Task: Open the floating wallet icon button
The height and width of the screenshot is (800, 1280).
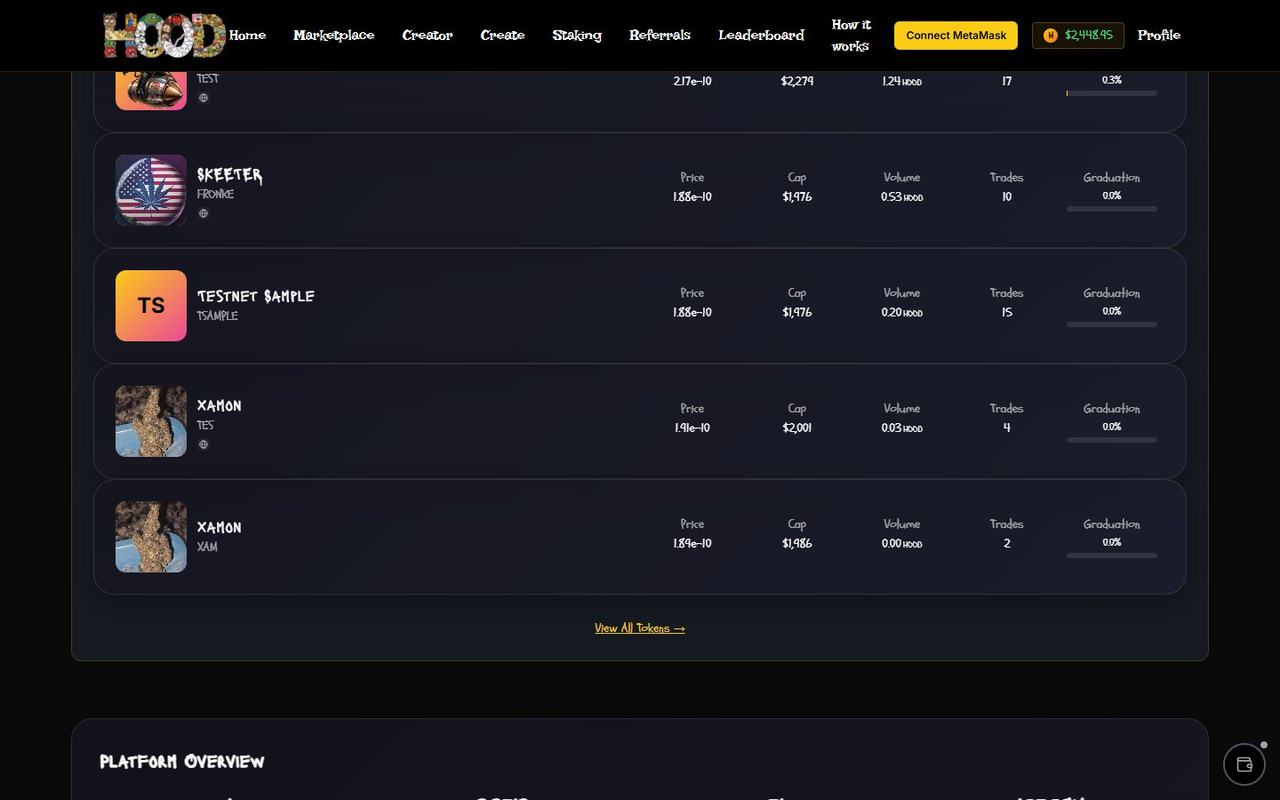Action: coord(1245,764)
